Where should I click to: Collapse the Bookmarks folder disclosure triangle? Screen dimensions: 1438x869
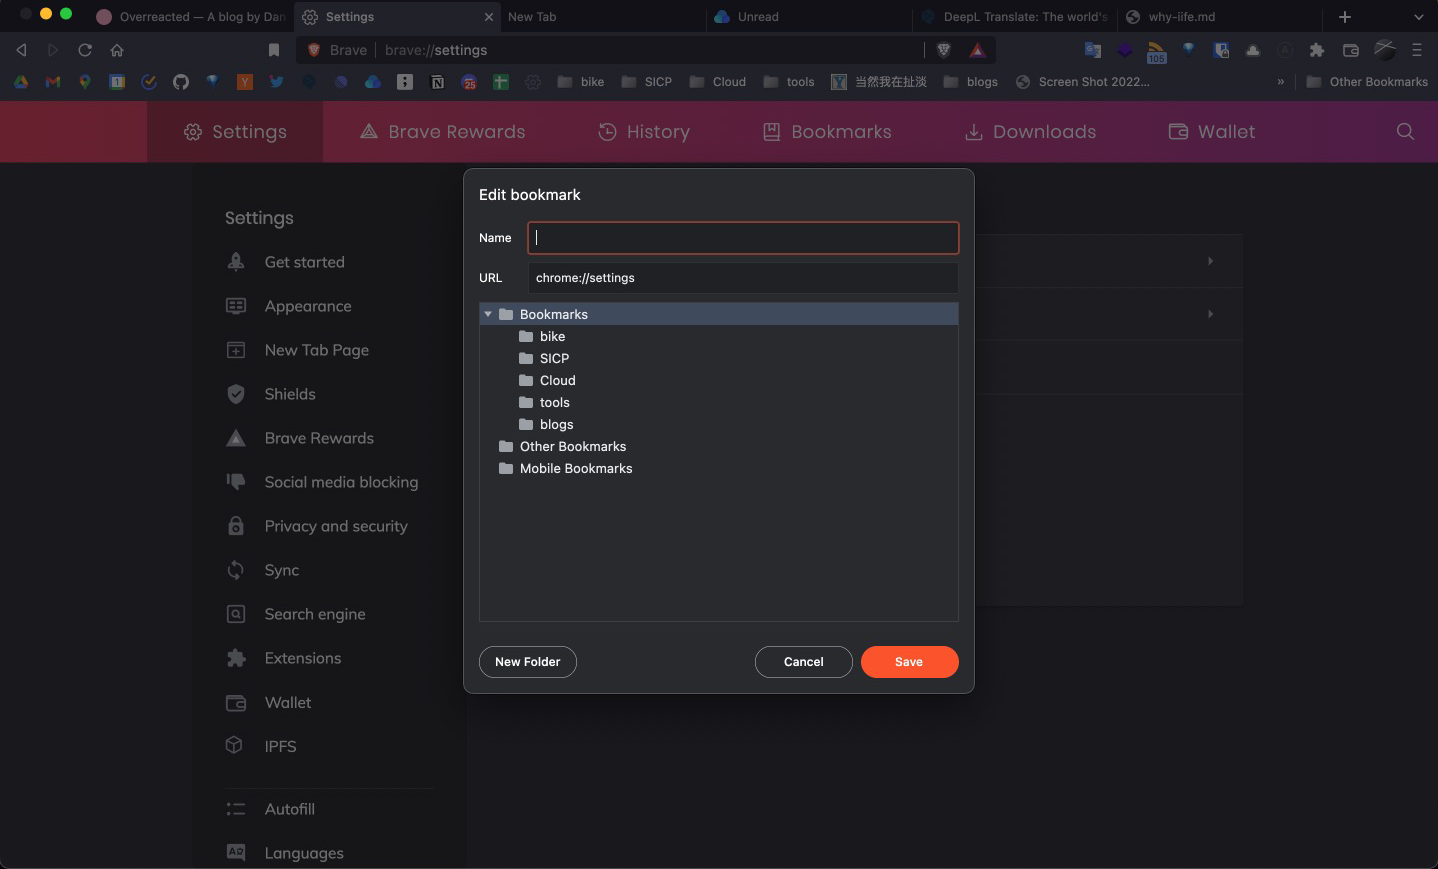488,314
